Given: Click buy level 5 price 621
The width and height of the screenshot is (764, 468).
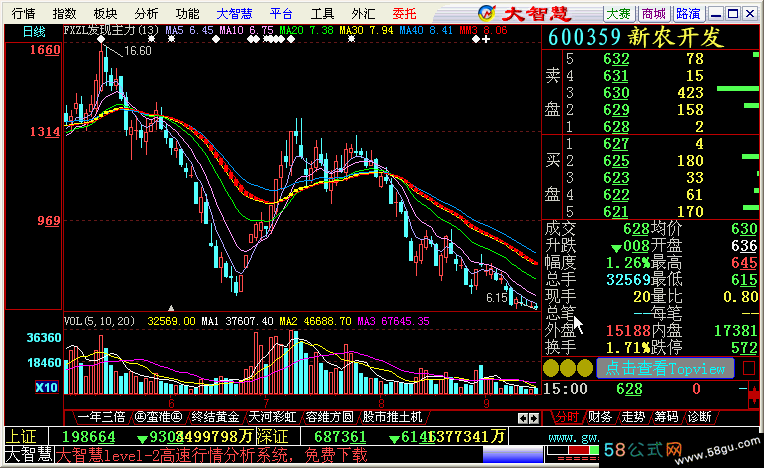Looking at the screenshot, I should click(616, 212).
